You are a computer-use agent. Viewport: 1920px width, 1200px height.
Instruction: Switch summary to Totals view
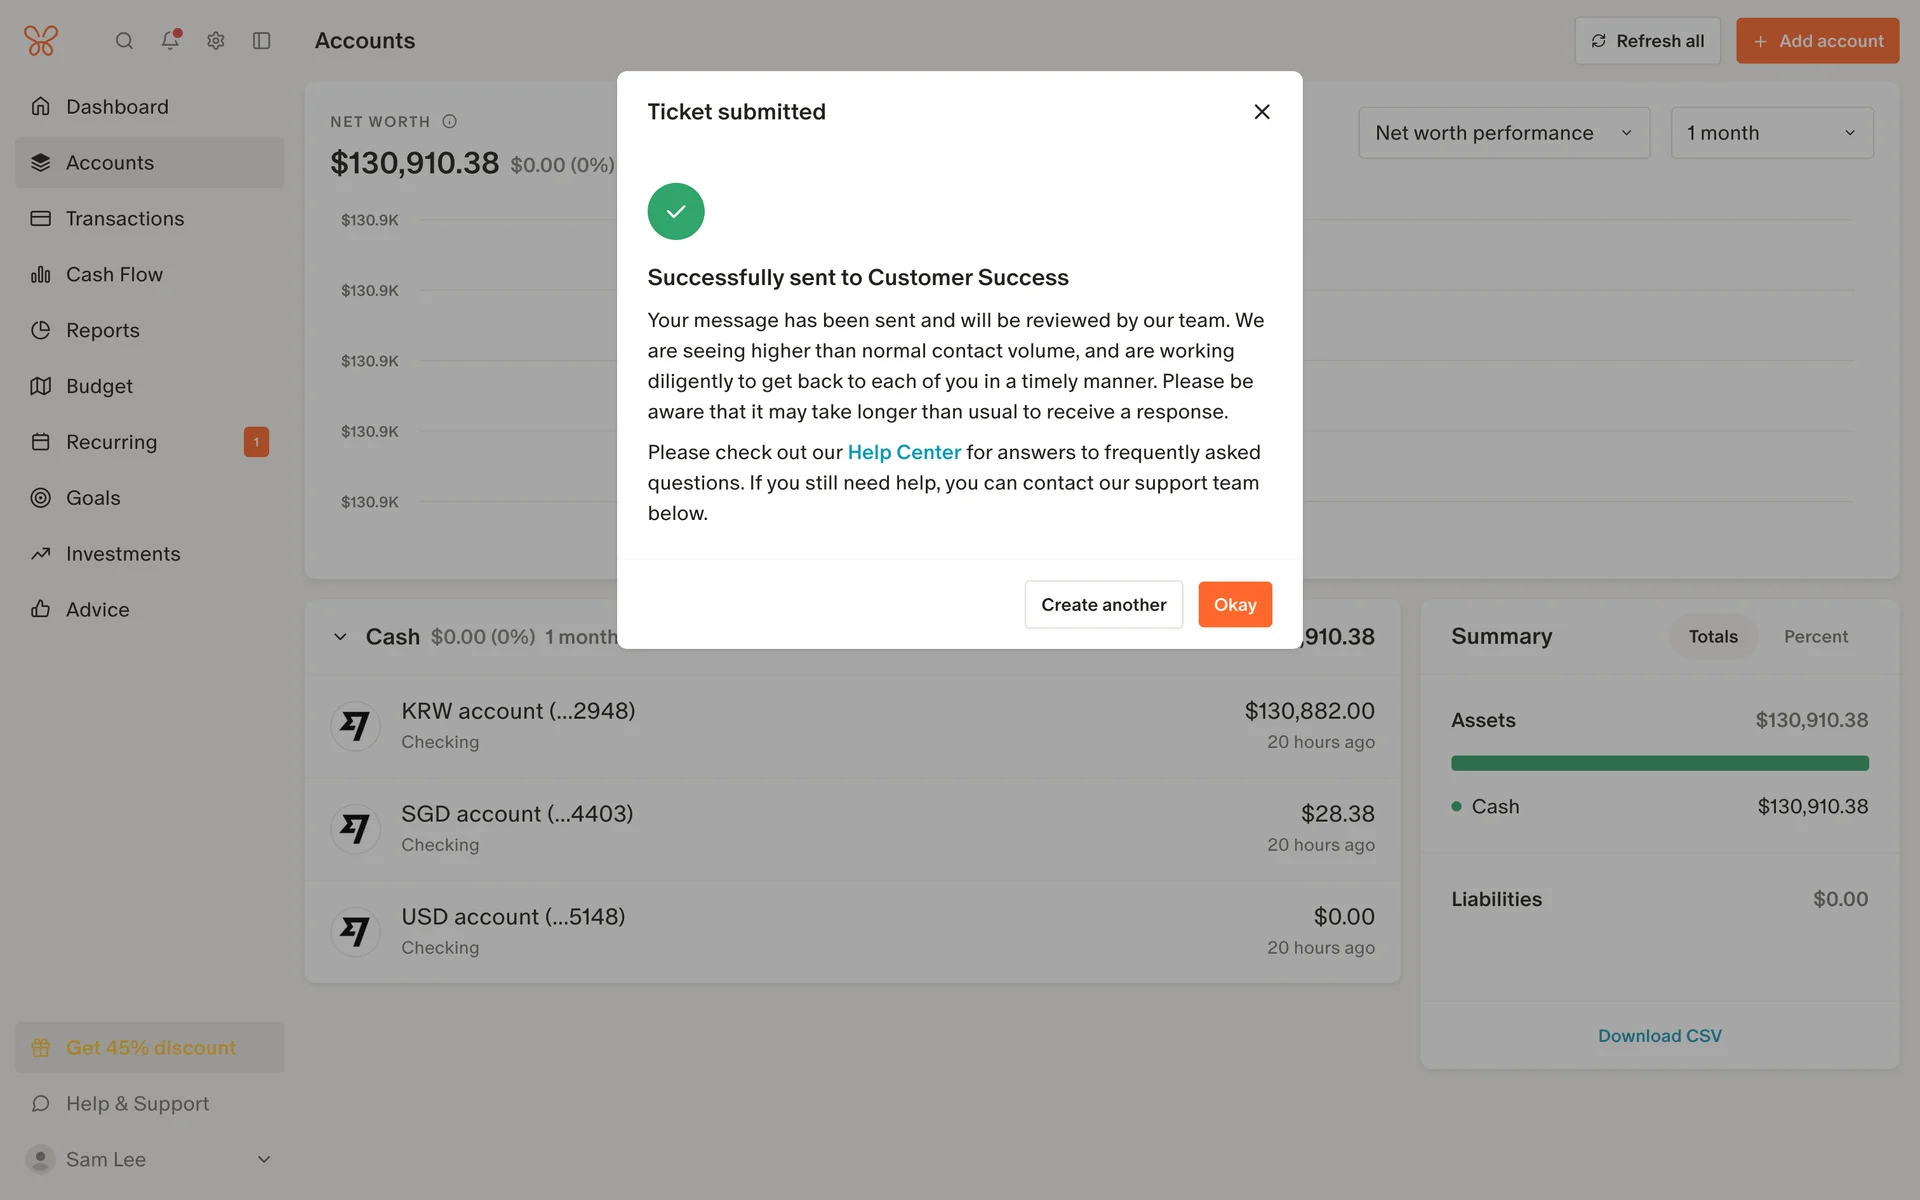point(1713,637)
